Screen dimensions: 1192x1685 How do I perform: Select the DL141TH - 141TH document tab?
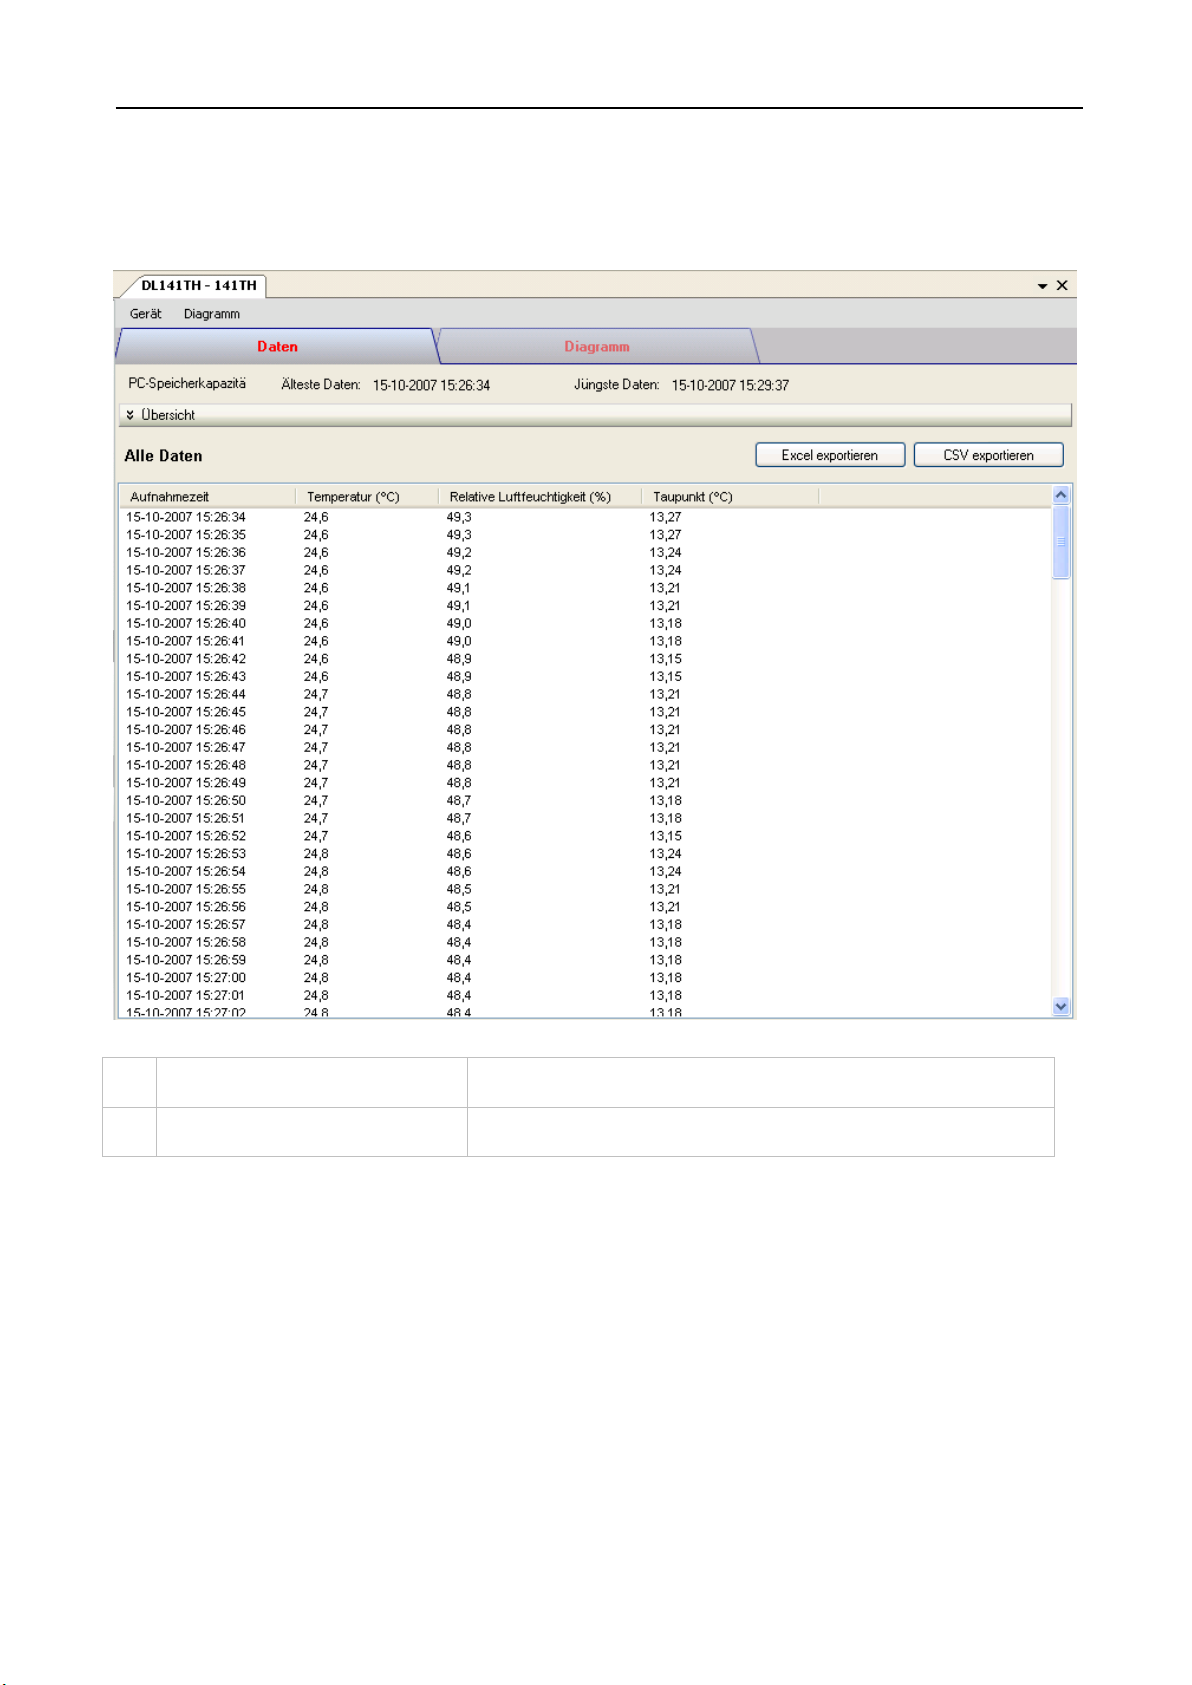[x=199, y=286]
